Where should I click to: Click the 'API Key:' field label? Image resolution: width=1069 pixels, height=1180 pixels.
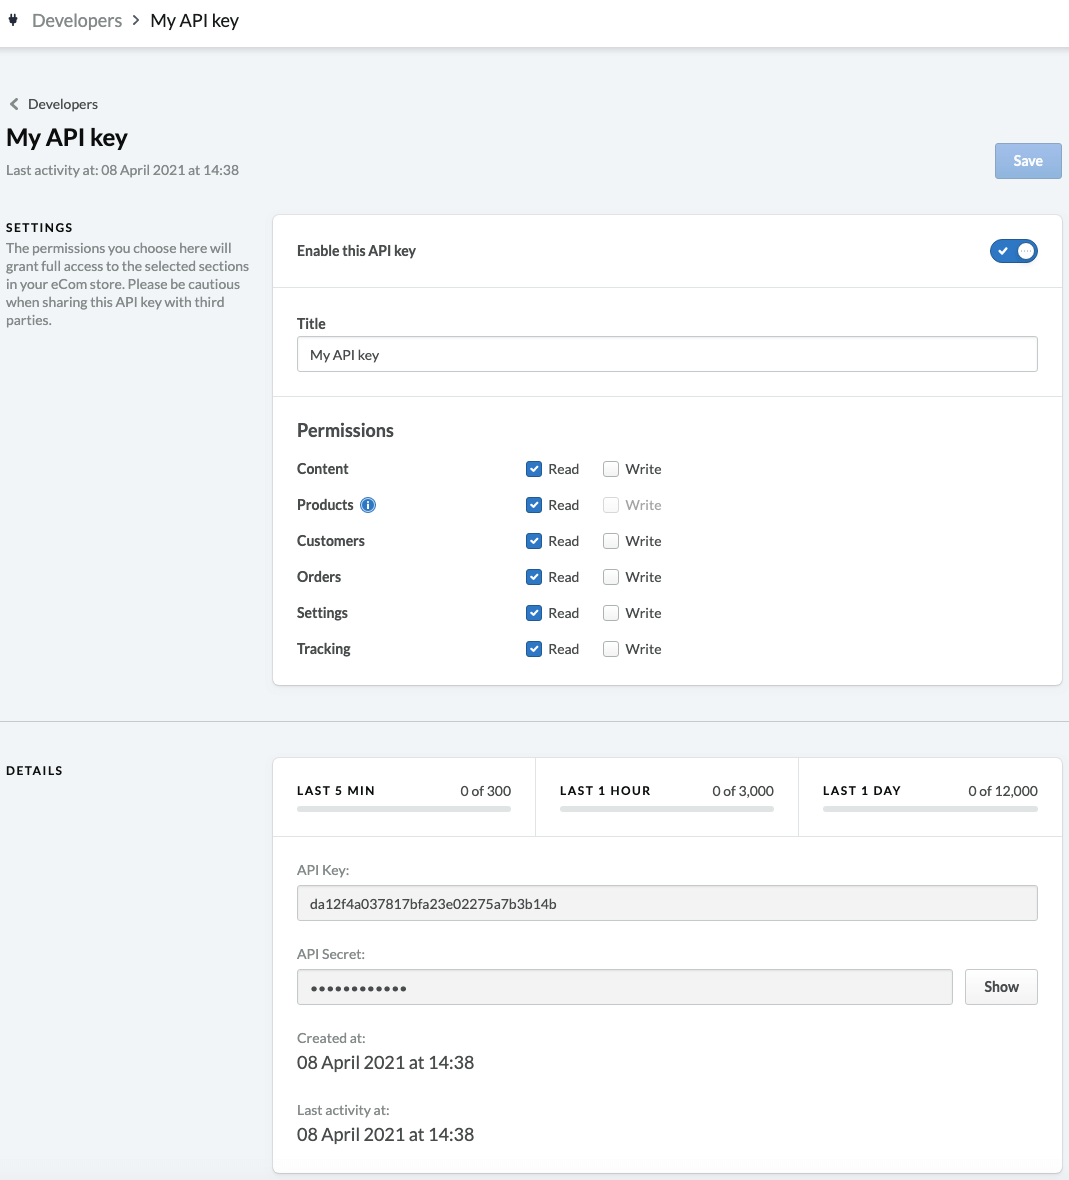point(323,870)
